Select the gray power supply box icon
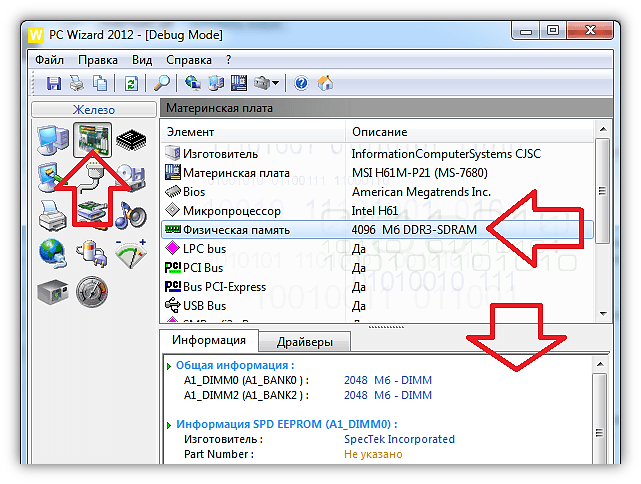The height and width of the screenshot is (484, 641). click(53, 292)
